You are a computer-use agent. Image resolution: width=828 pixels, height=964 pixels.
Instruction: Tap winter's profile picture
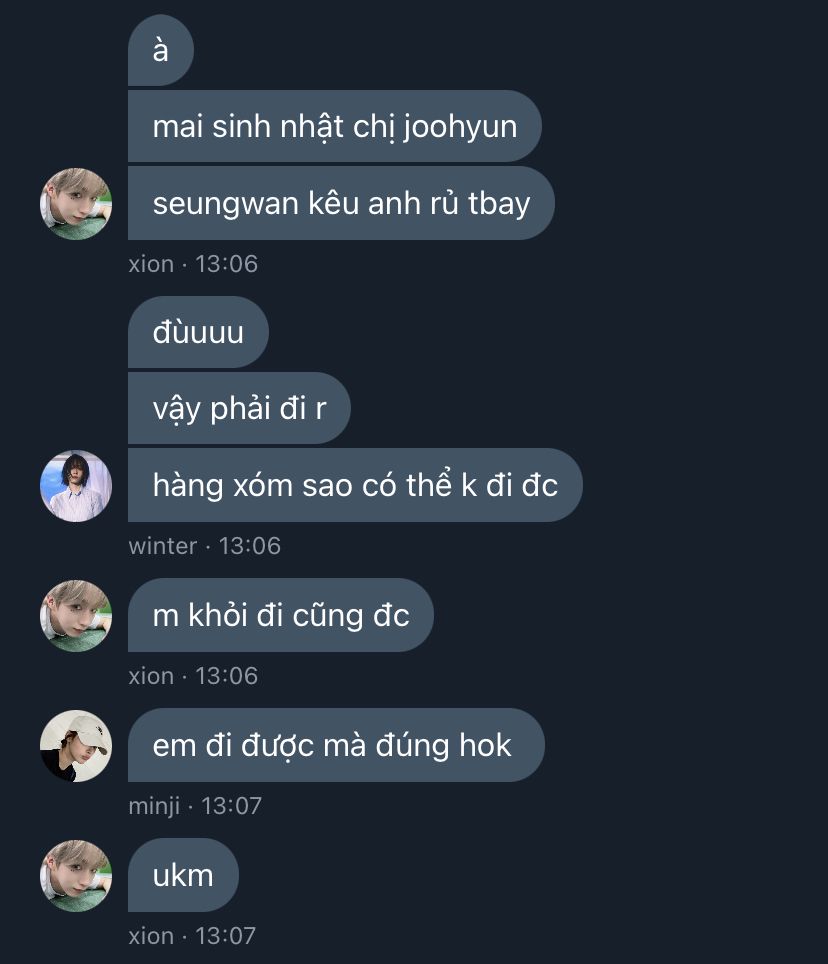[x=76, y=486]
